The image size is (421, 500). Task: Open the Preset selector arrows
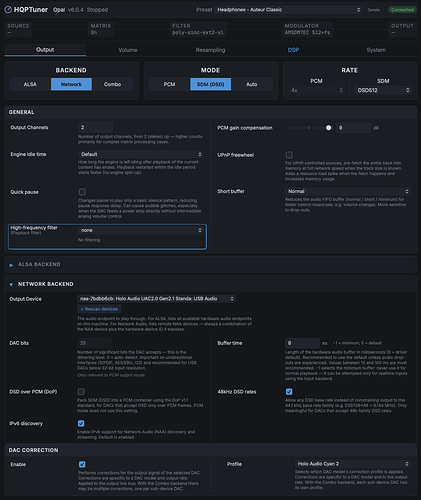click(358, 10)
